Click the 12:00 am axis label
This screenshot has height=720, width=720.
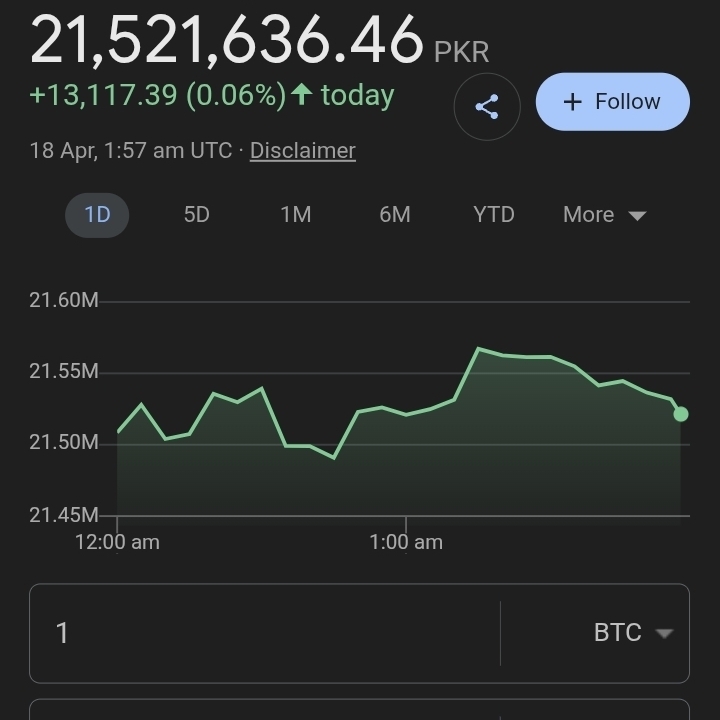click(117, 542)
